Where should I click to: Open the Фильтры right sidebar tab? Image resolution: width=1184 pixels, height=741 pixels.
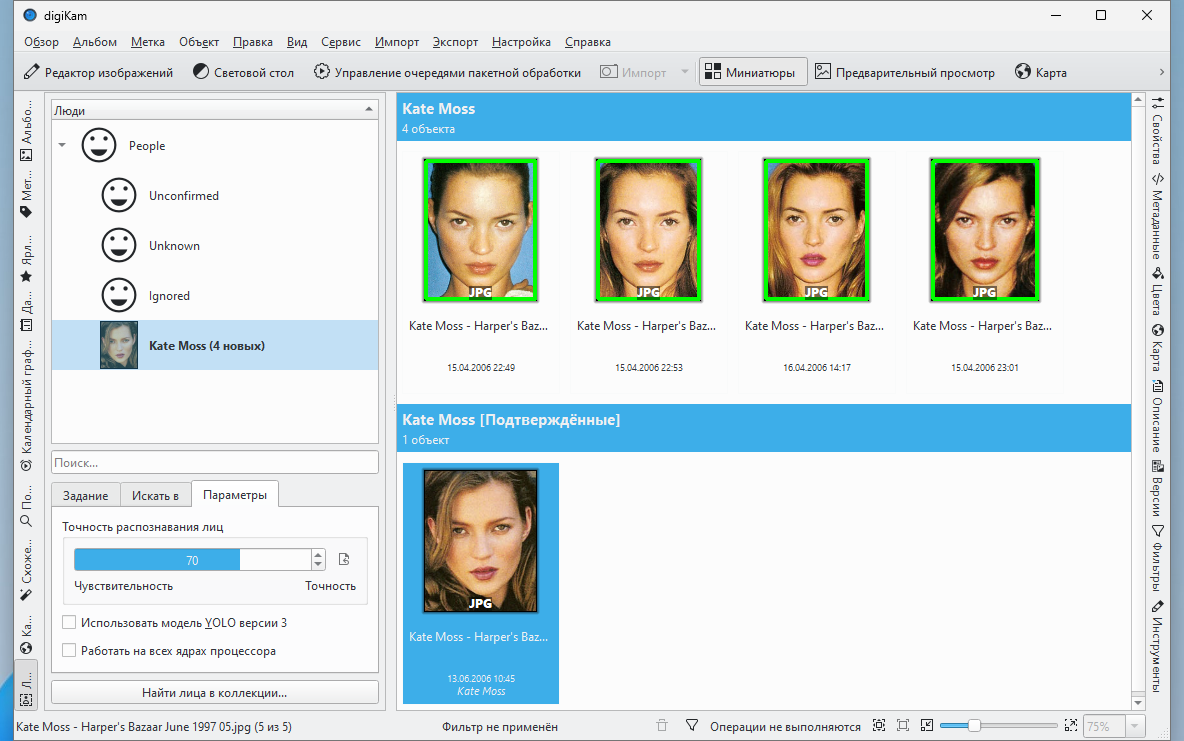(1157, 557)
